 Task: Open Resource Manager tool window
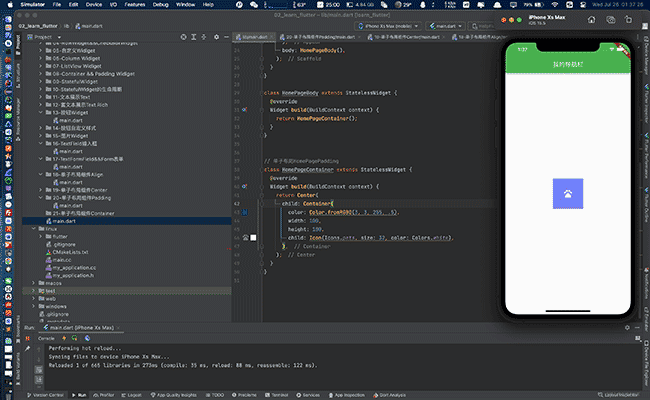click(x=18, y=118)
